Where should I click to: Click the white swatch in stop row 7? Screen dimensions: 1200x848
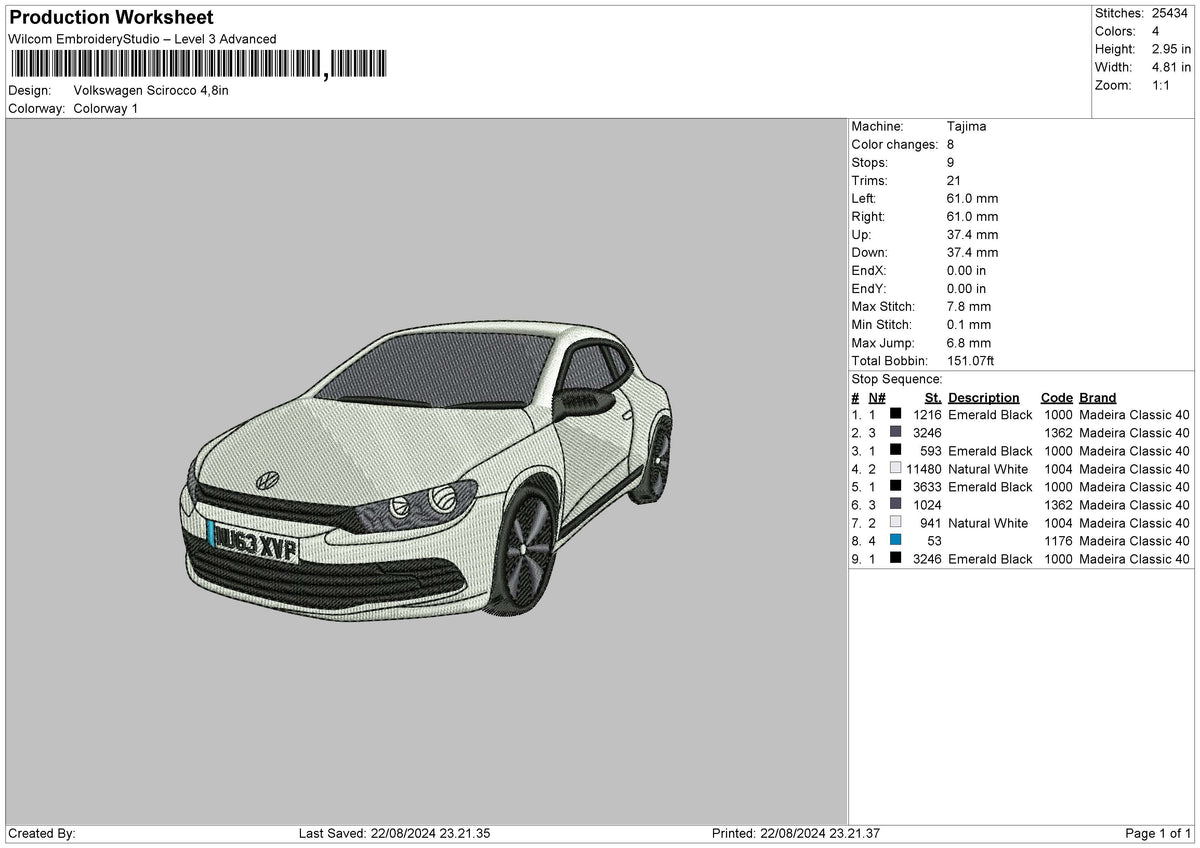pyautogui.click(x=895, y=523)
